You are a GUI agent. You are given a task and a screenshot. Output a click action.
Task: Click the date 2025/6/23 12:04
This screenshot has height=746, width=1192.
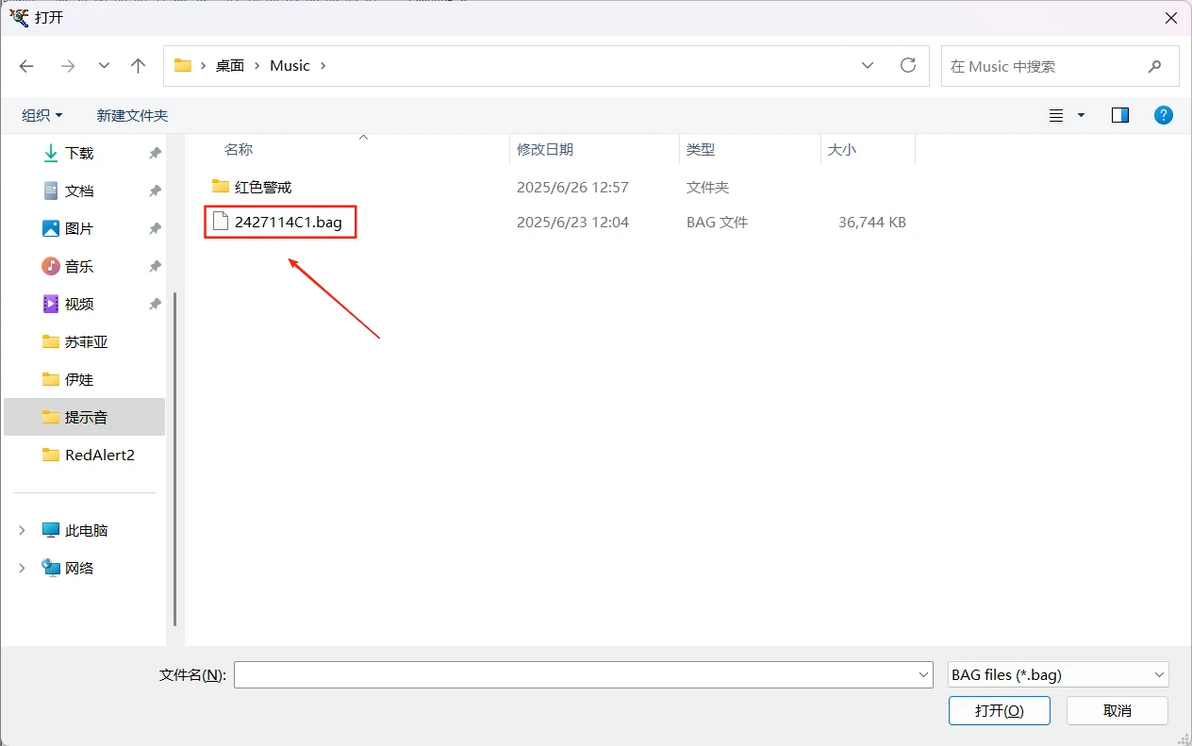click(x=572, y=222)
